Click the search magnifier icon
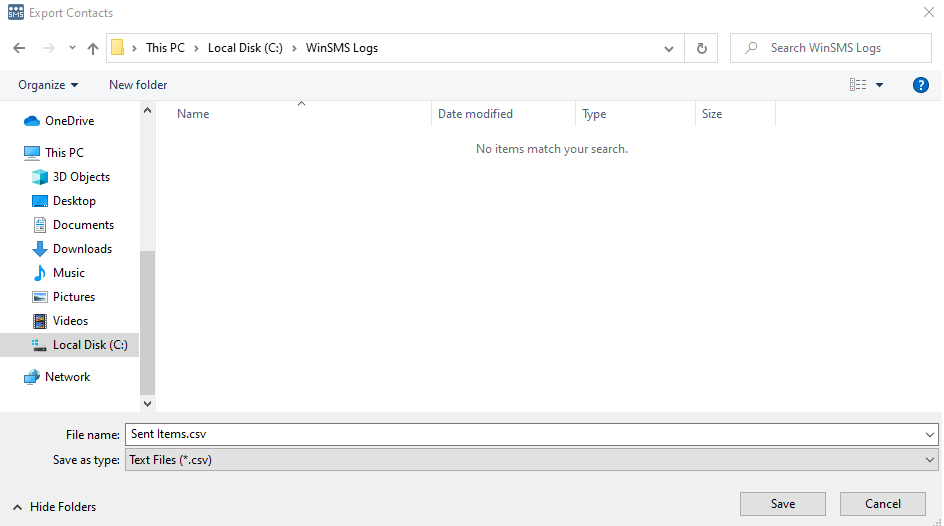 click(x=751, y=48)
